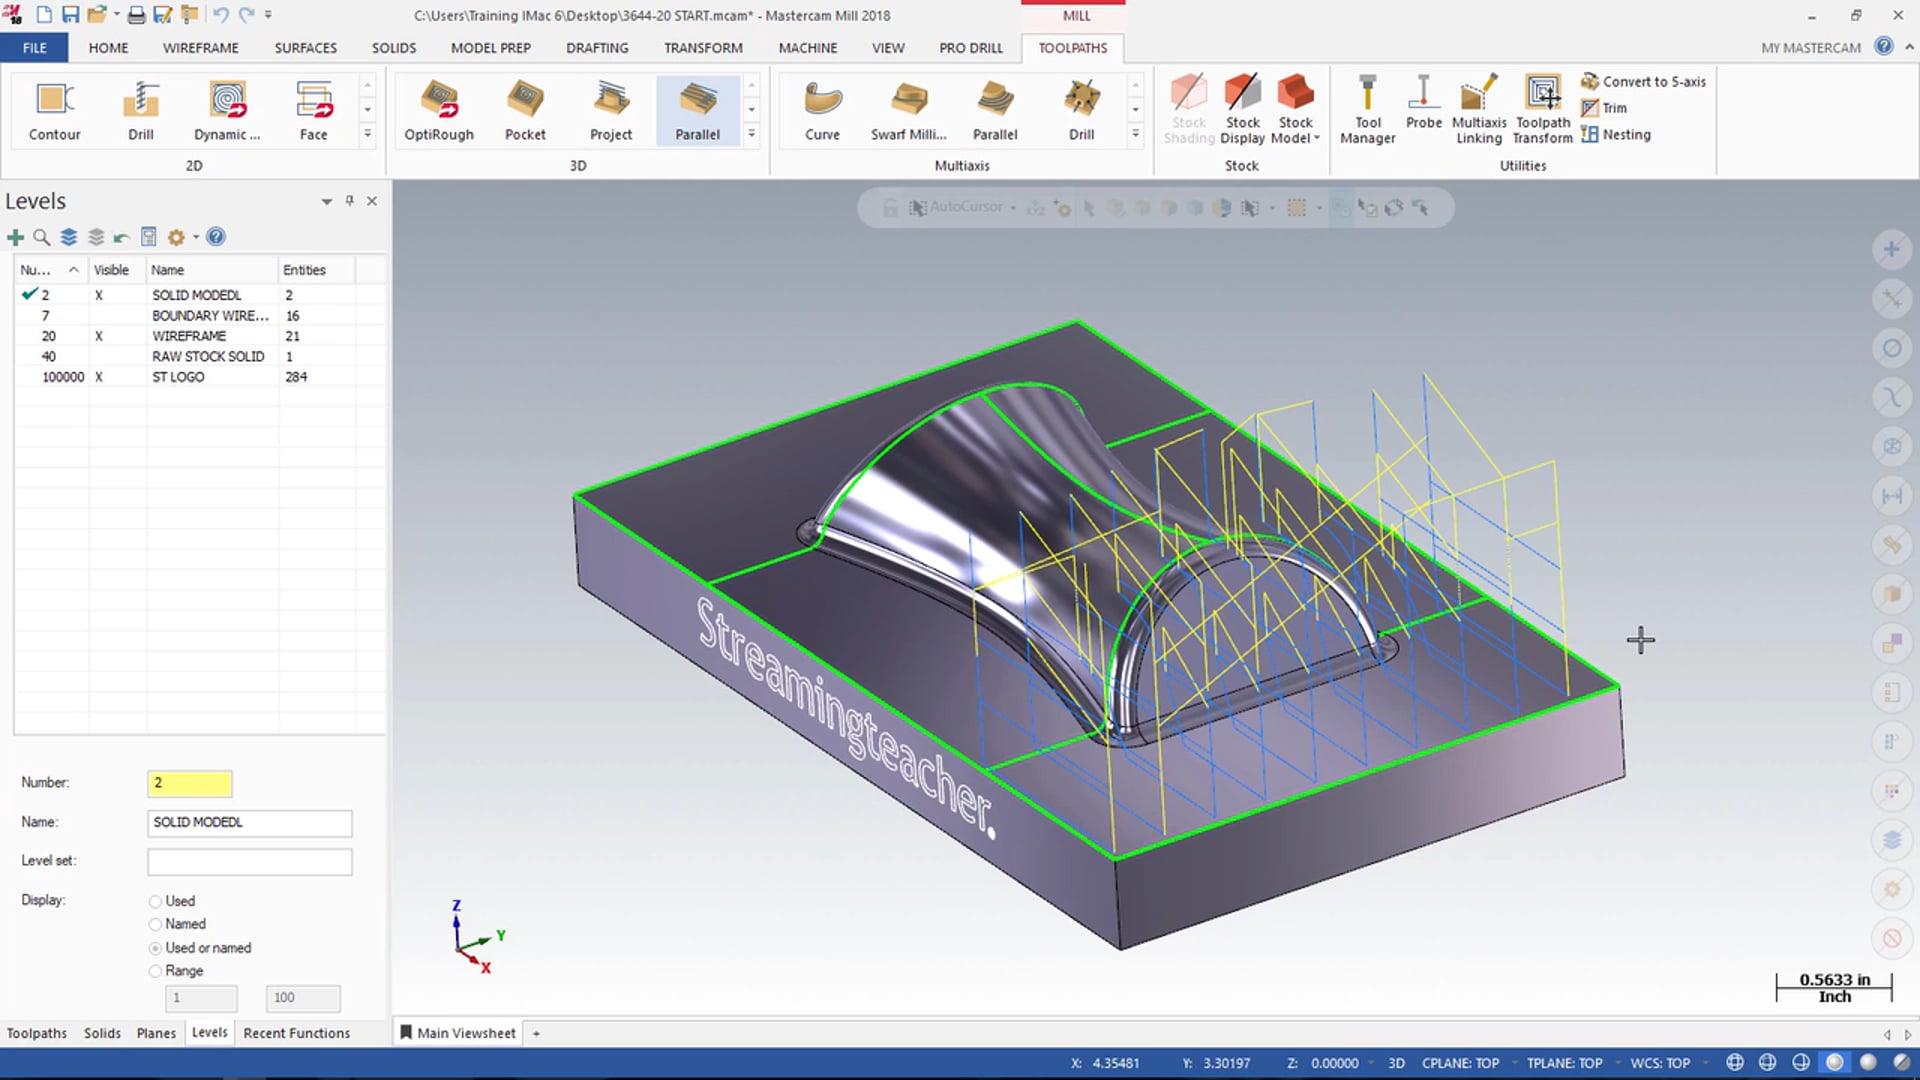This screenshot has height=1080, width=1920.
Task: Click the CPLANE: TOP status button
Action: 1460,1063
